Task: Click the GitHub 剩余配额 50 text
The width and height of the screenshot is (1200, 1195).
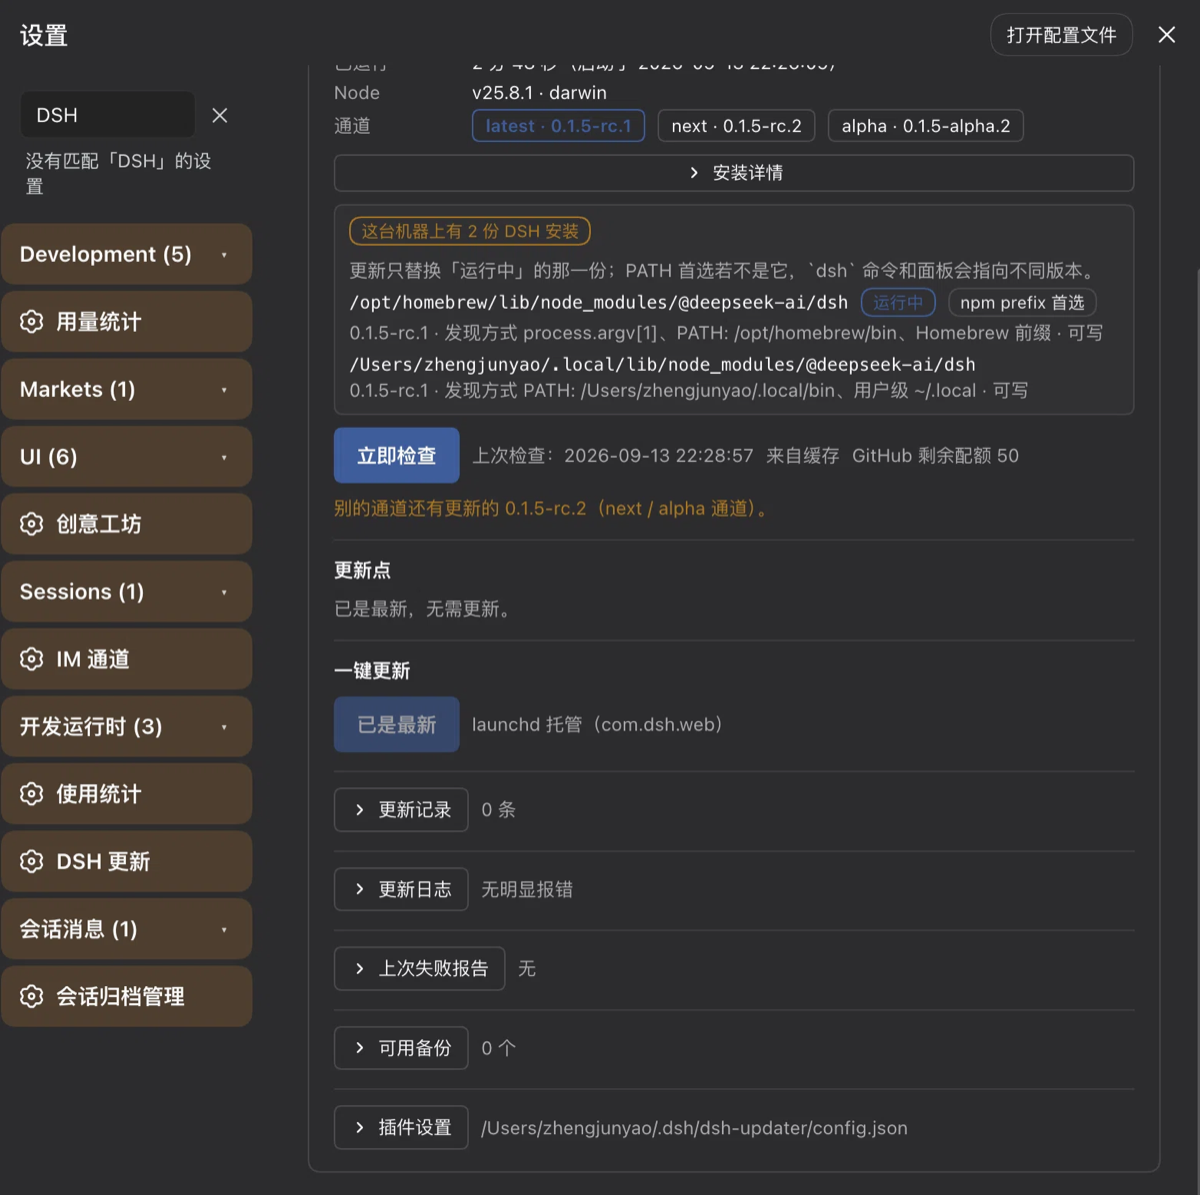Action: (x=935, y=456)
